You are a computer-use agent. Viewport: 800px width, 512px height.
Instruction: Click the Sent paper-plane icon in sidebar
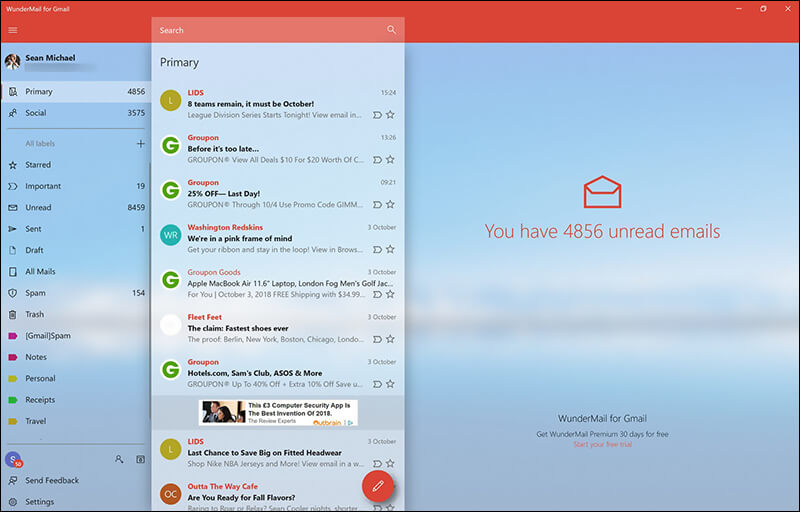tap(13, 229)
